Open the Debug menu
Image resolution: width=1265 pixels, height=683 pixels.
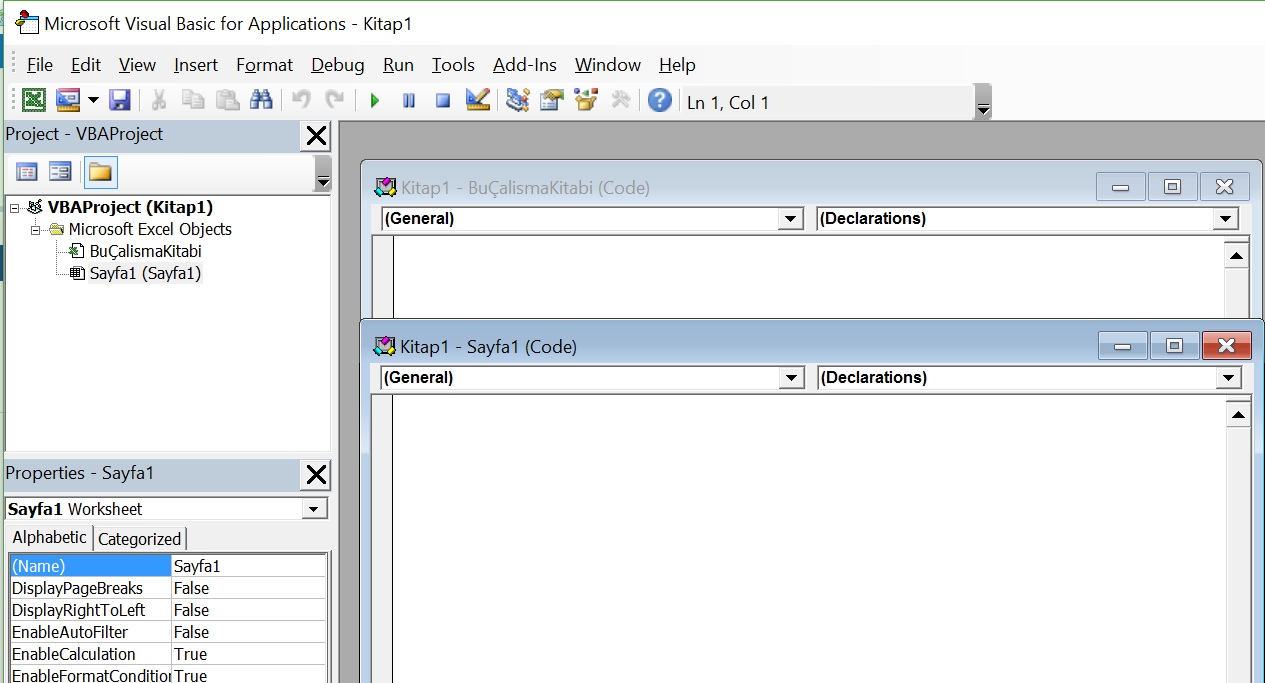338,65
